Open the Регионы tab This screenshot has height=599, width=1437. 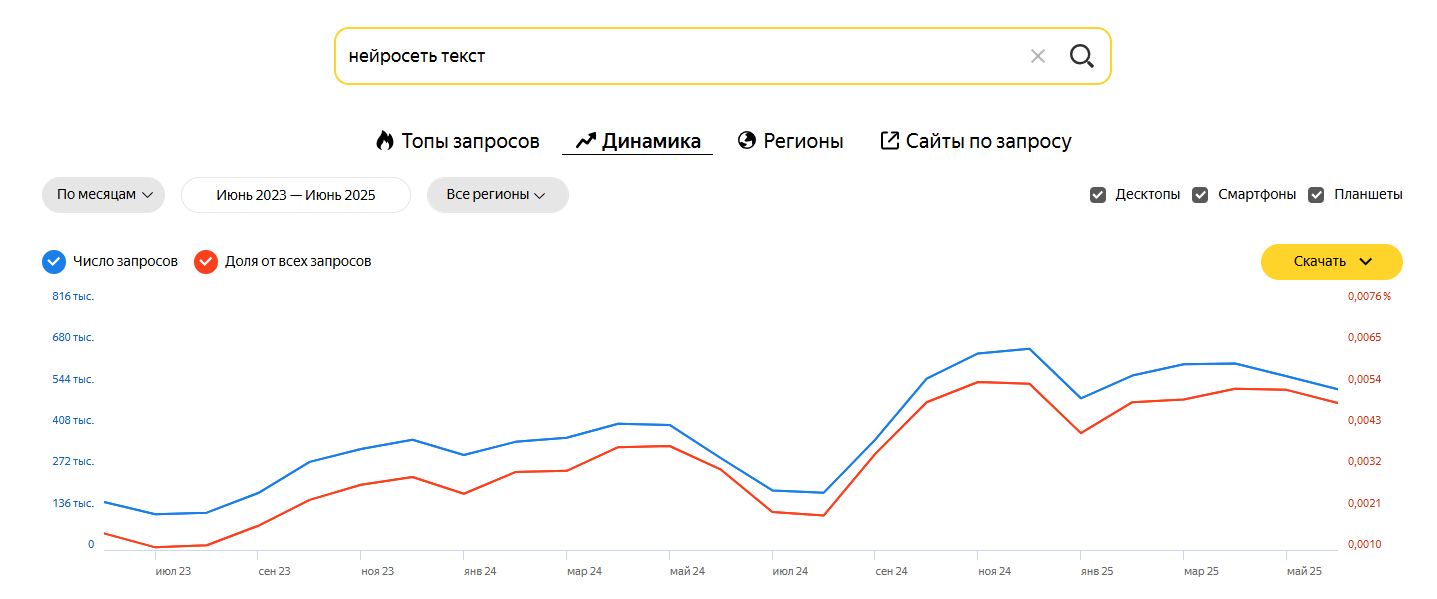803,141
